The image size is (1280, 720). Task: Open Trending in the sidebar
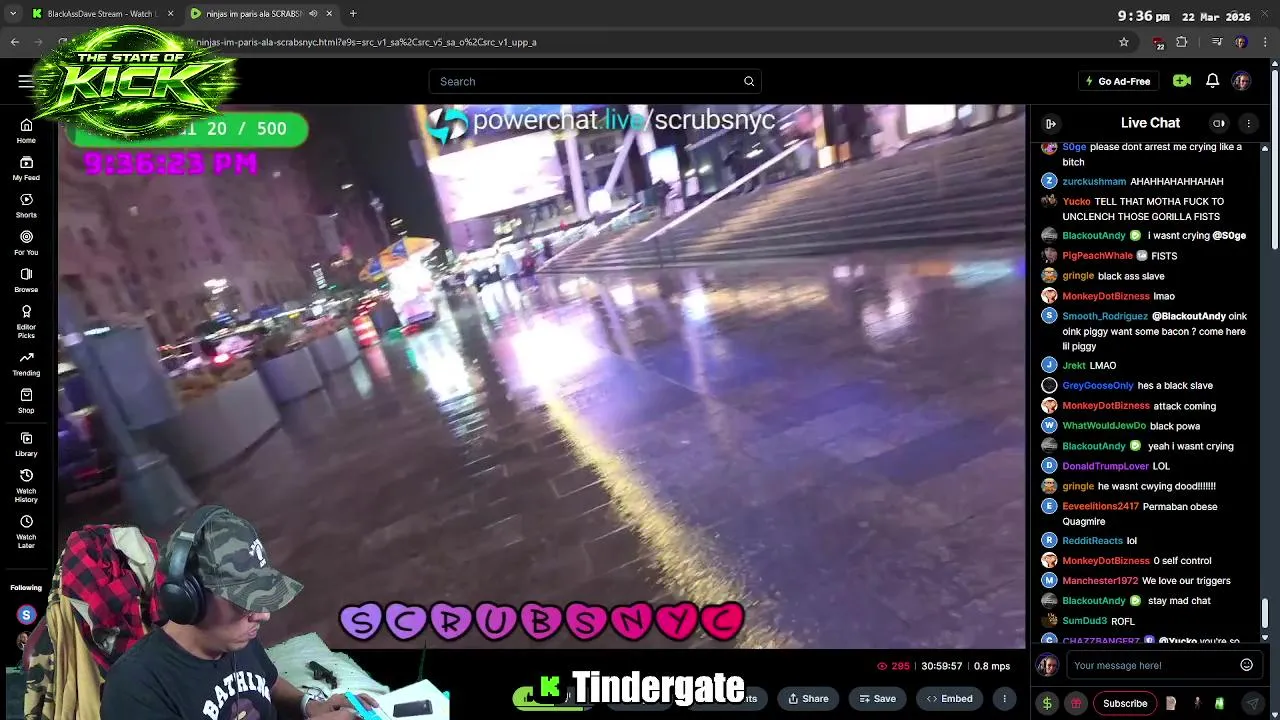coord(26,363)
